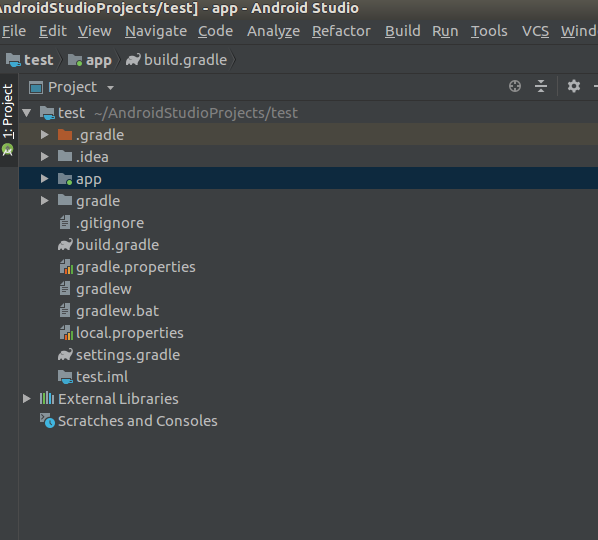
Task: Expand the gradle folder arrow
Action: [x=45, y=201]
